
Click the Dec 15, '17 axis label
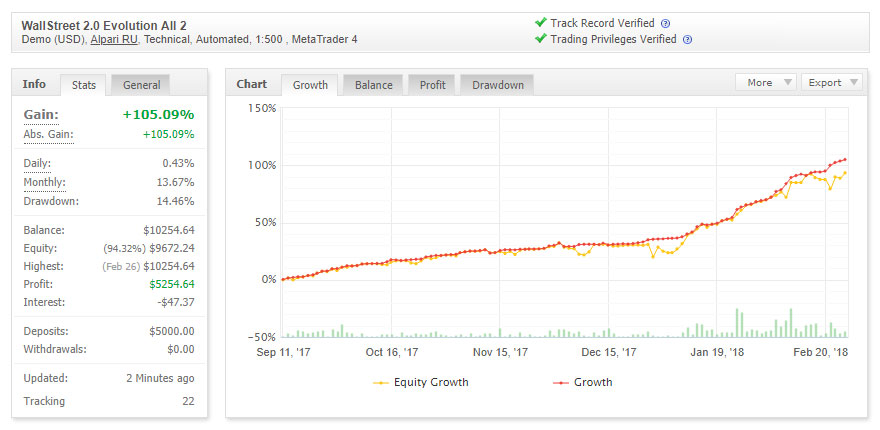point(609,353)
